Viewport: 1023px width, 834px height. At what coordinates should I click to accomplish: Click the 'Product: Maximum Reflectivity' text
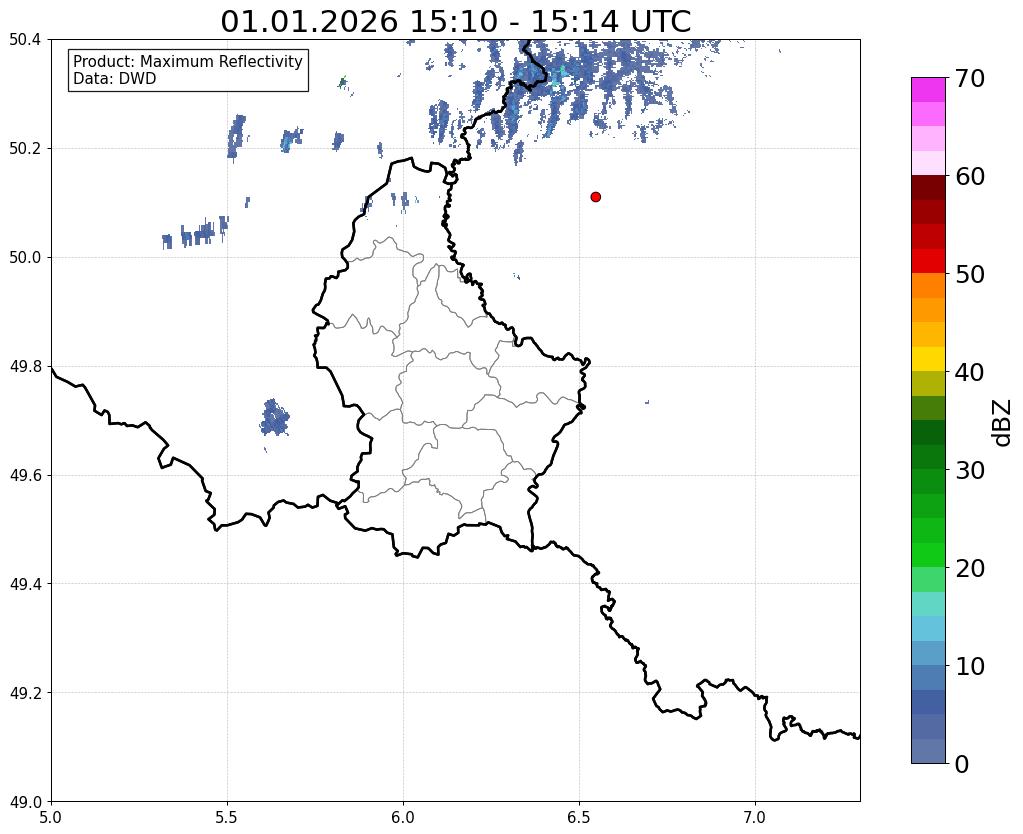coord(188,62)
